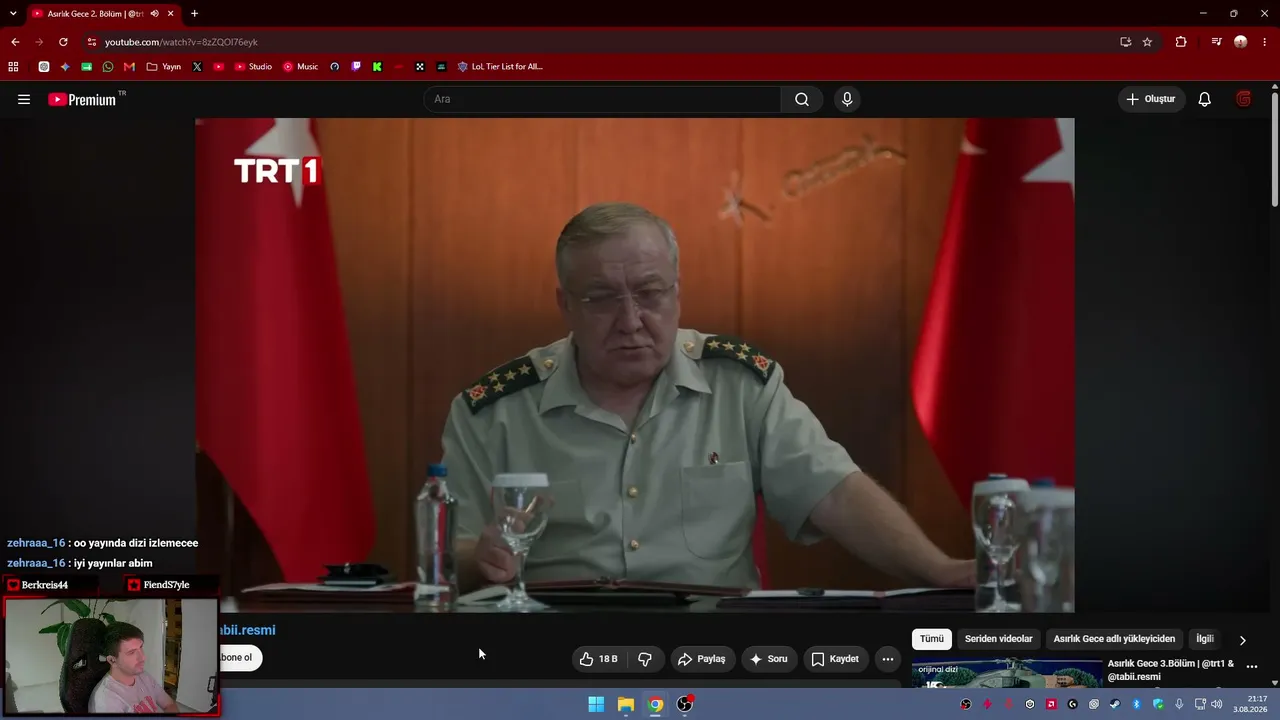Open the LoL Tier List bookmark
This screenshot has height=720, width=1280.
(x=500, y=67)
